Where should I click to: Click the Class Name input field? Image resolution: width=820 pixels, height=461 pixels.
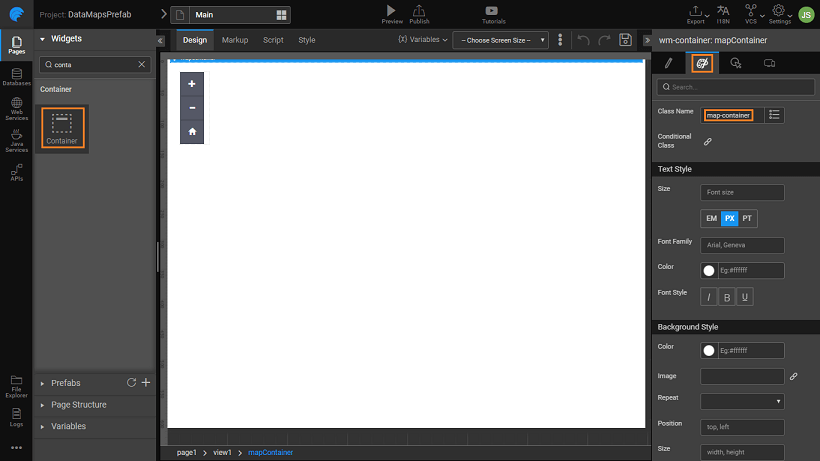(732, 115)
